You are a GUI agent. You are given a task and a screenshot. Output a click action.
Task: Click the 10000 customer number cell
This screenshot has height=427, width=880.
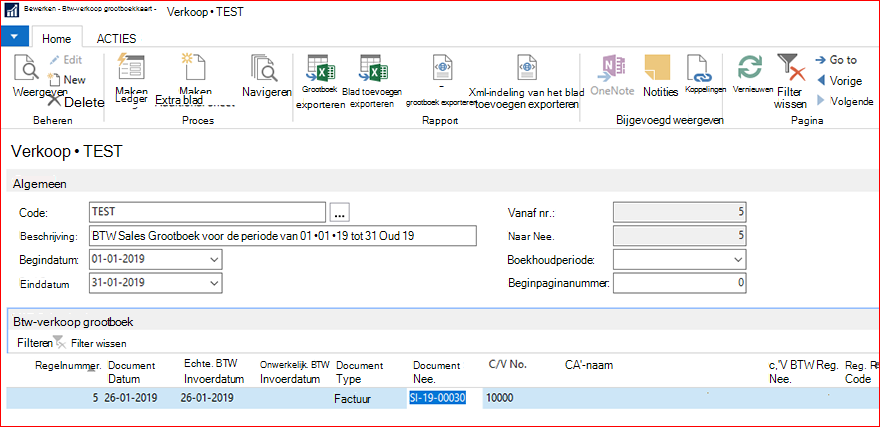(499, 398)
